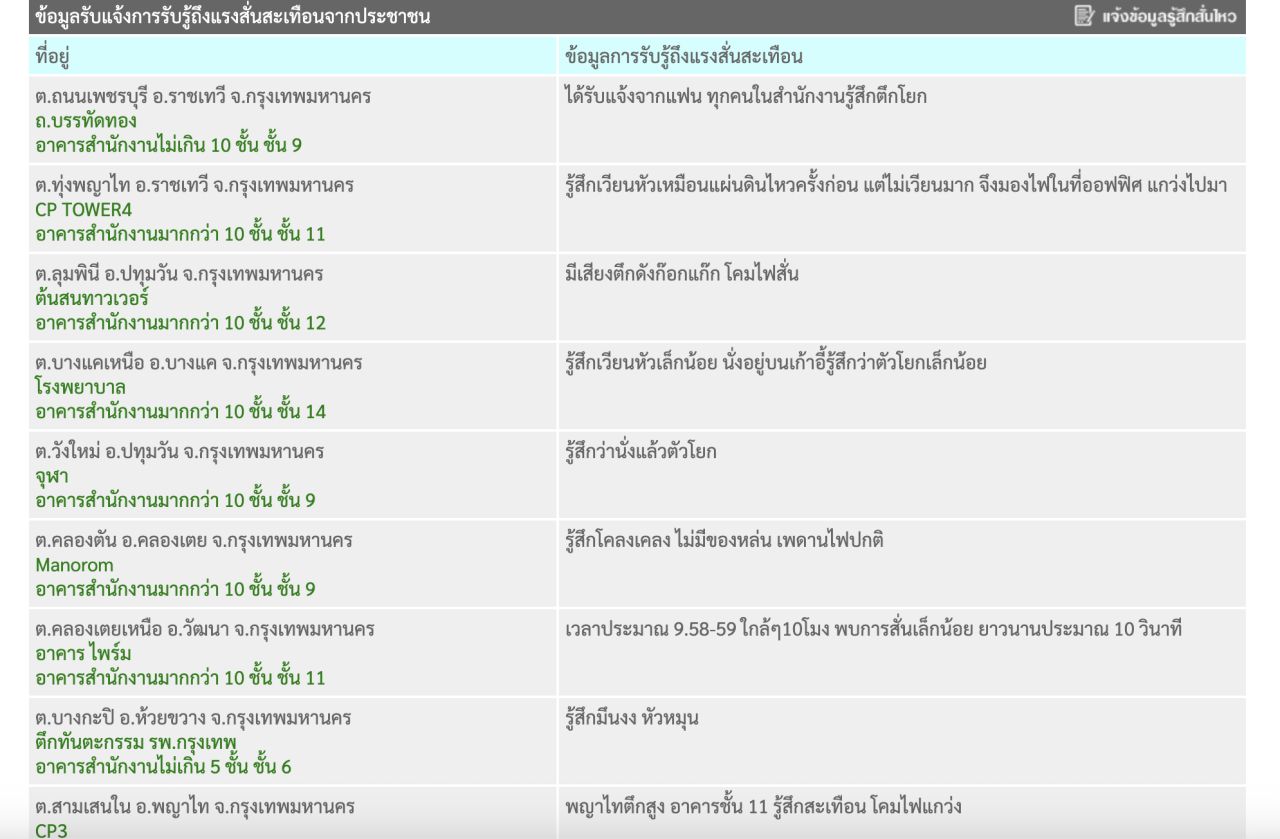Click the CP3 building name
Screen dimensions: 1280x839
click(51, 830)
